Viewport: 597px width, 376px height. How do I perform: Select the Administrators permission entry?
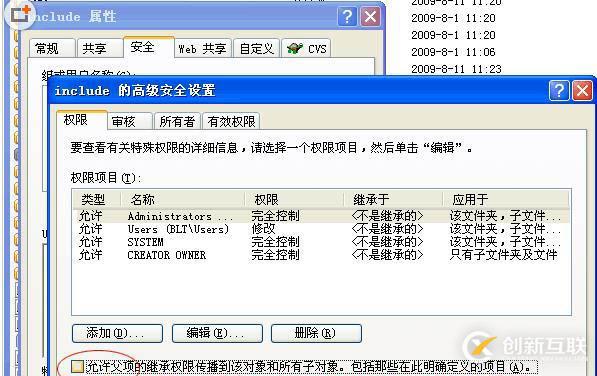(321, 216)
